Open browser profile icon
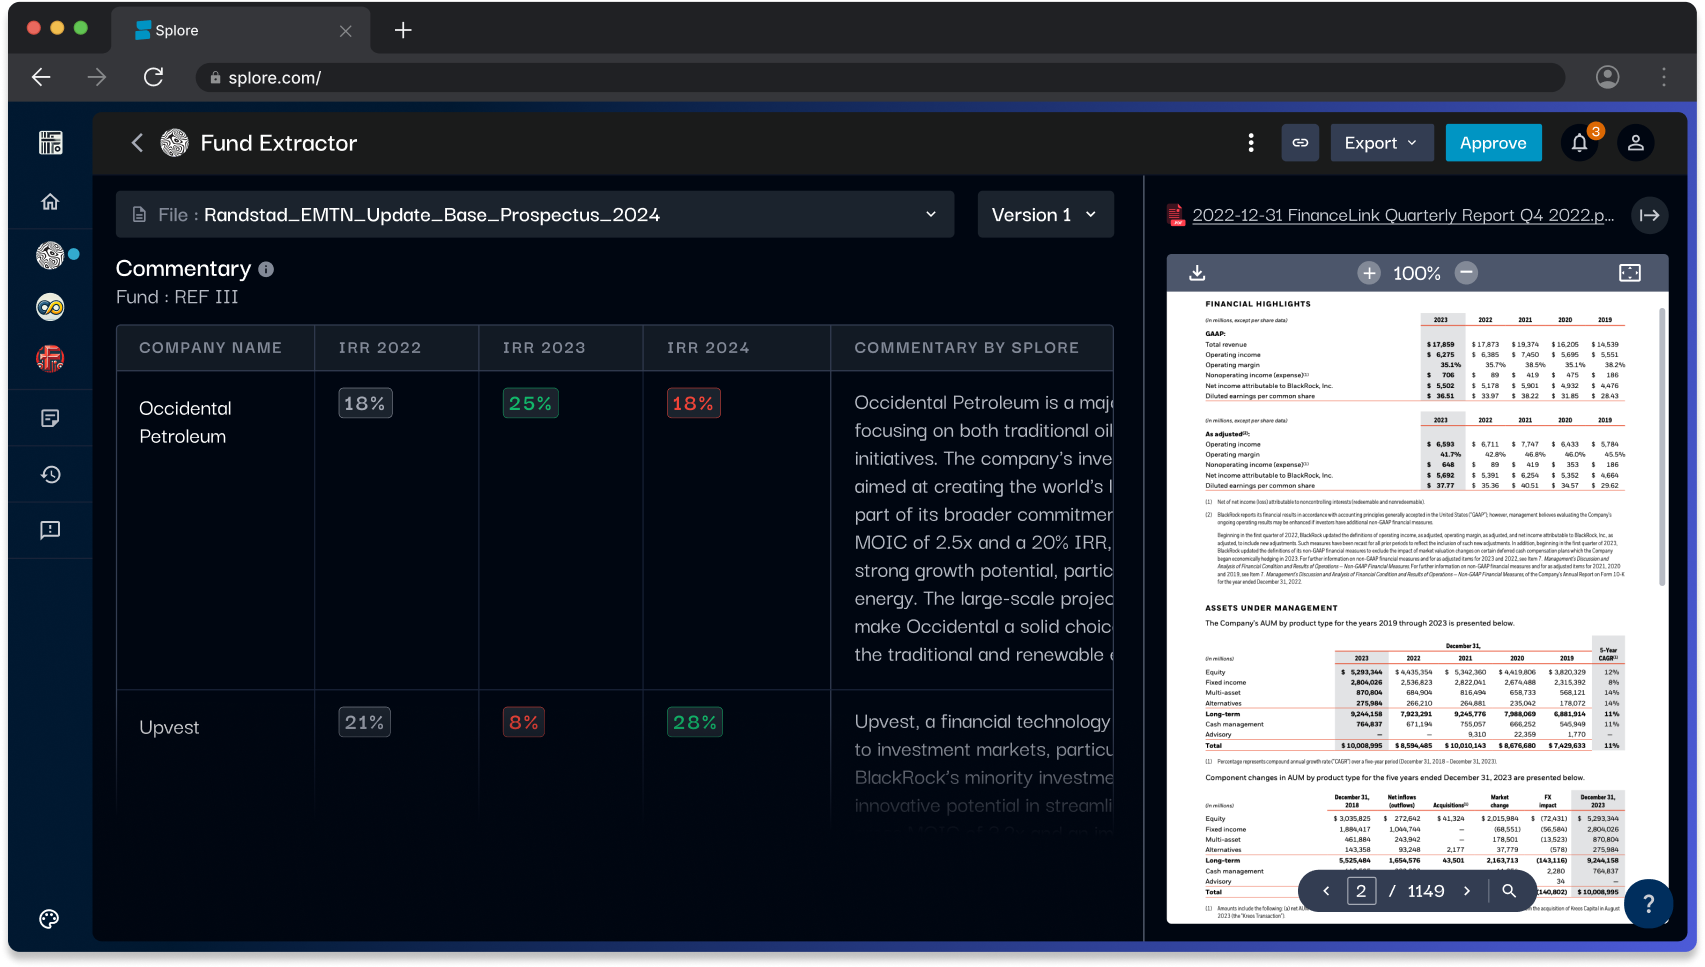 pos(1608,77)
